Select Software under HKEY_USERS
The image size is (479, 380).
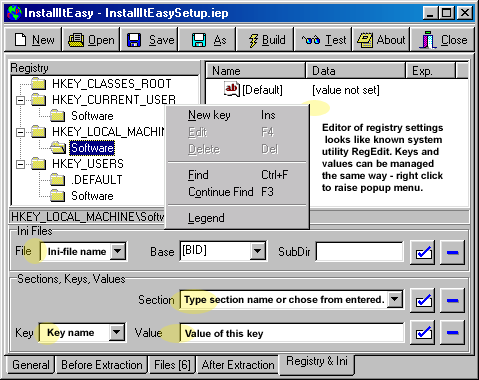[x=92, y=196]
